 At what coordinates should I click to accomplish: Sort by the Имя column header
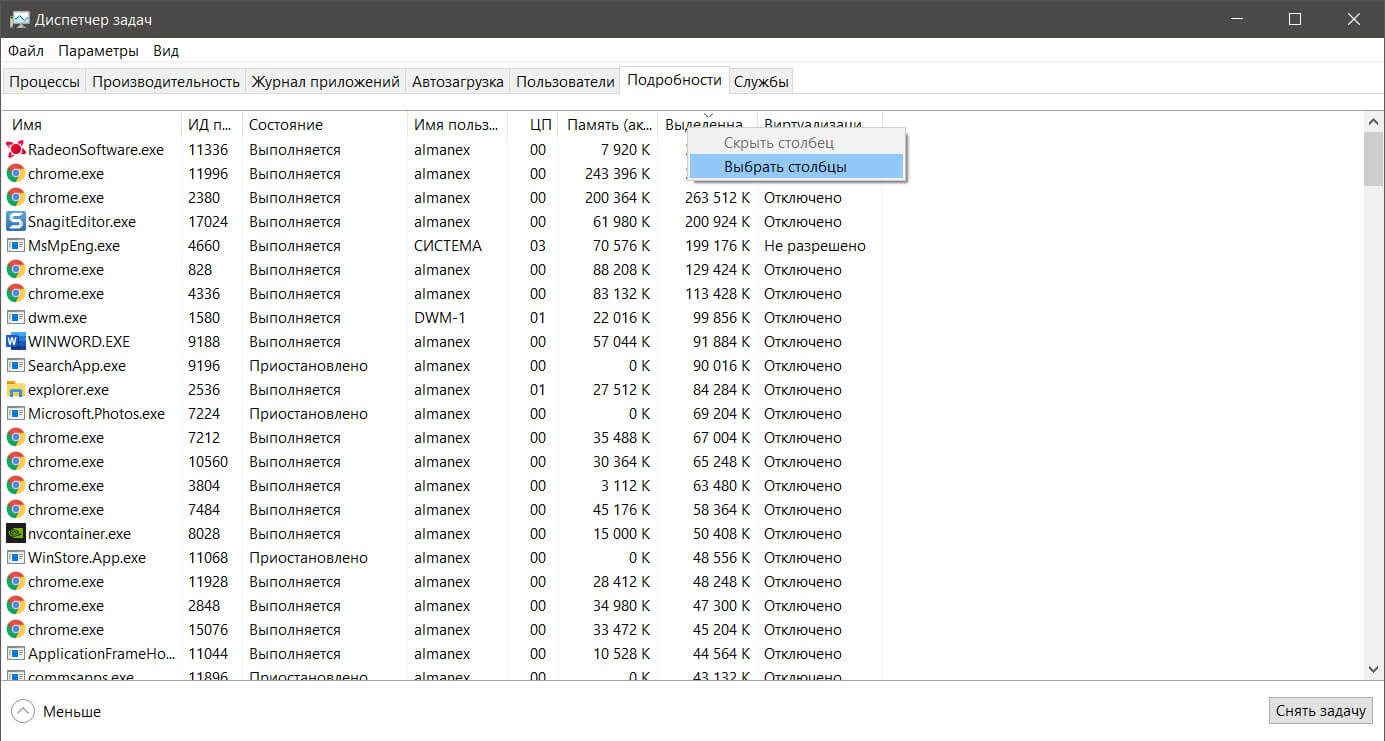(x=92, y=125)
